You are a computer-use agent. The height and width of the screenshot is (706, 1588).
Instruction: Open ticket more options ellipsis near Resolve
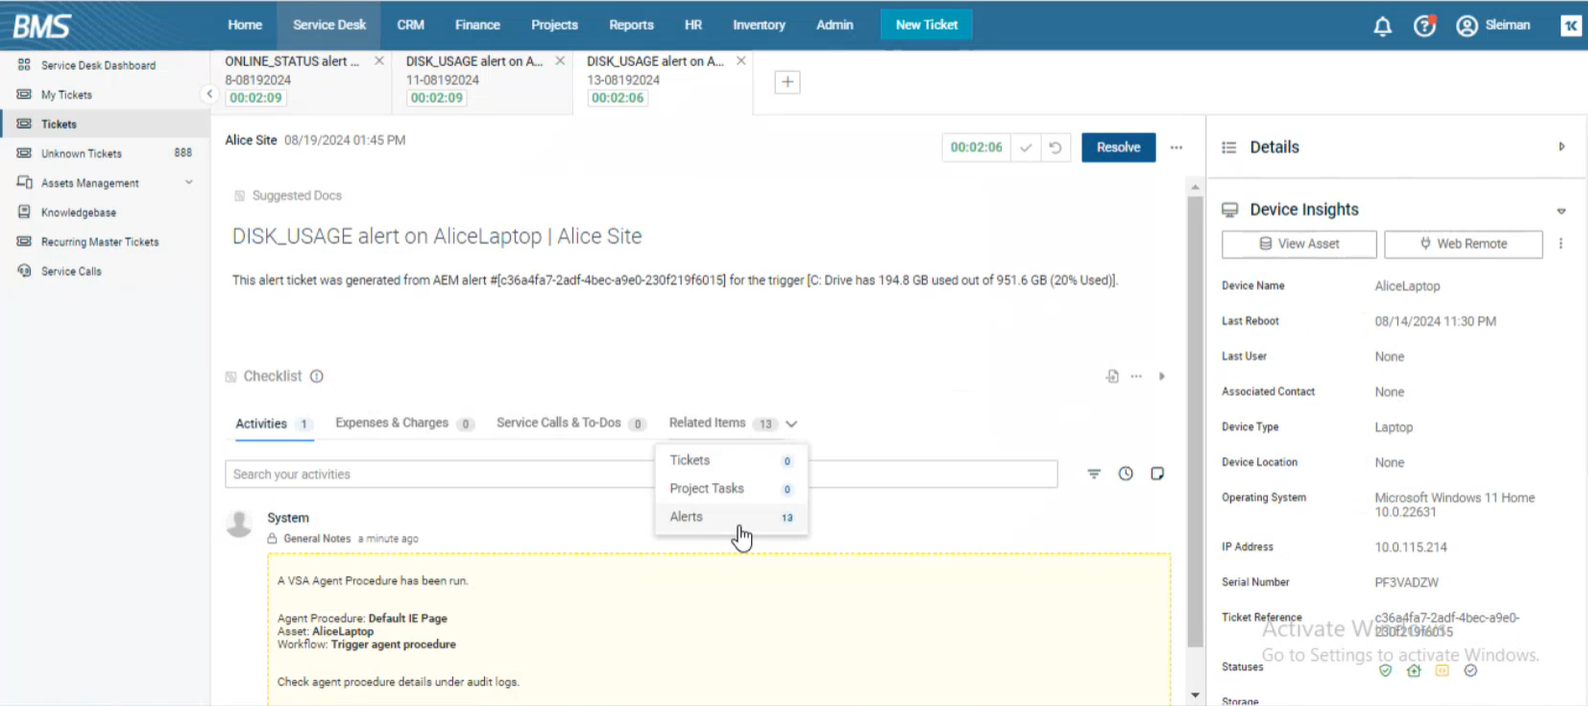tap(1176, 148)
